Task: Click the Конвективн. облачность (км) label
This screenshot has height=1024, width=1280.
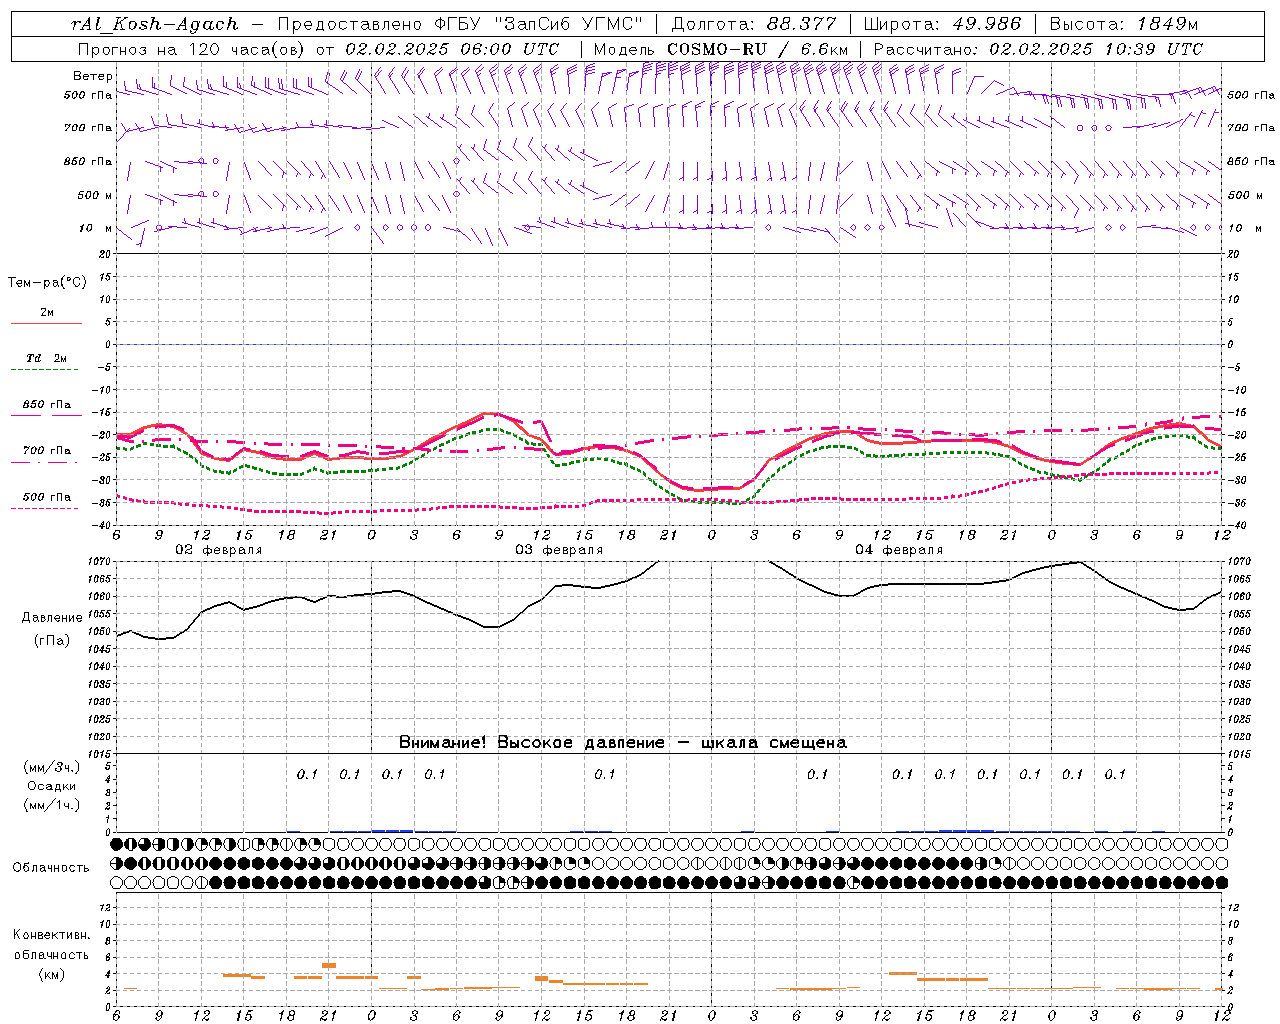Action: coord(51,954)
